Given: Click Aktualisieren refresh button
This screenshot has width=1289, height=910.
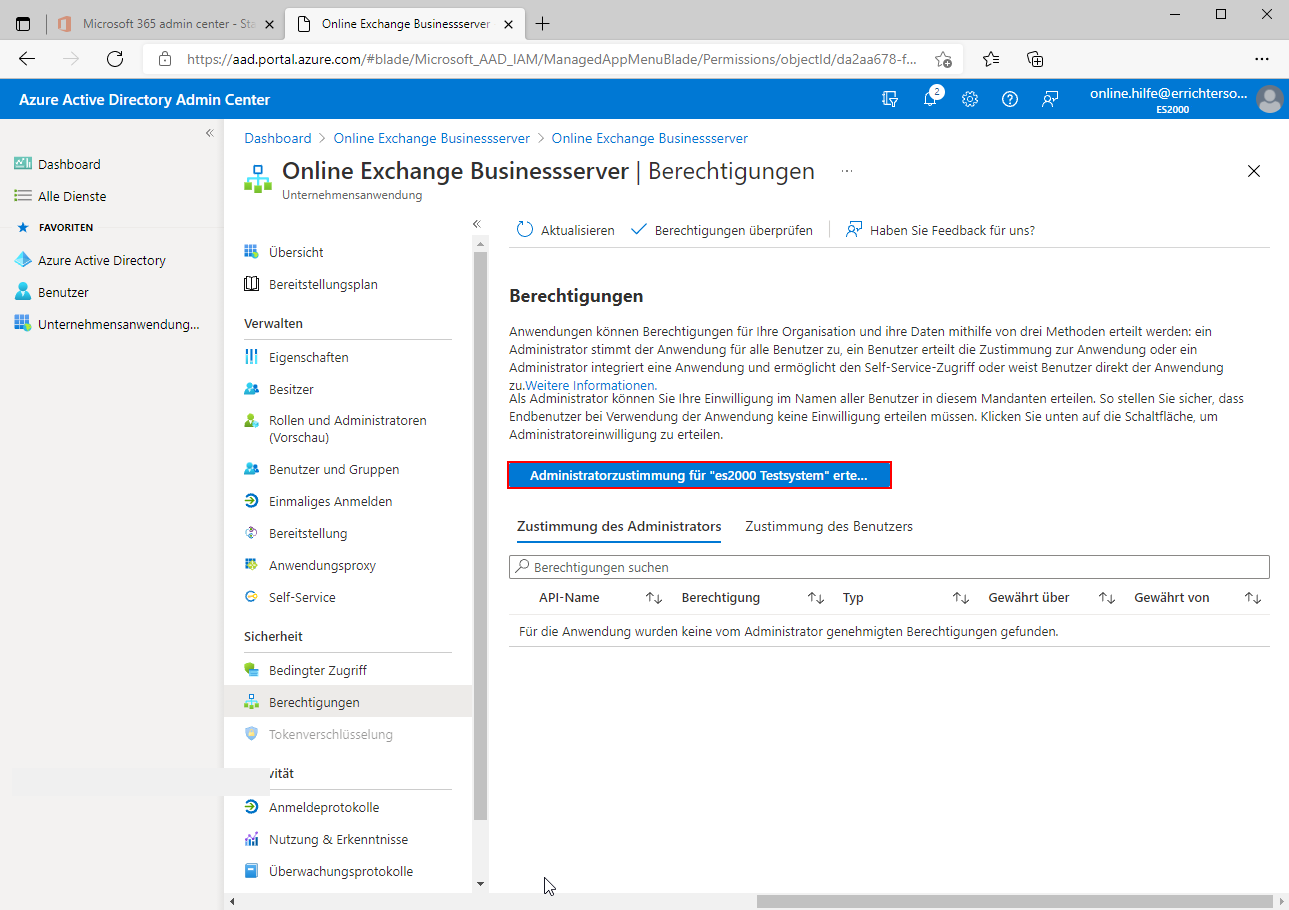Looking at the screenshot, I should [x=565, y=230].
